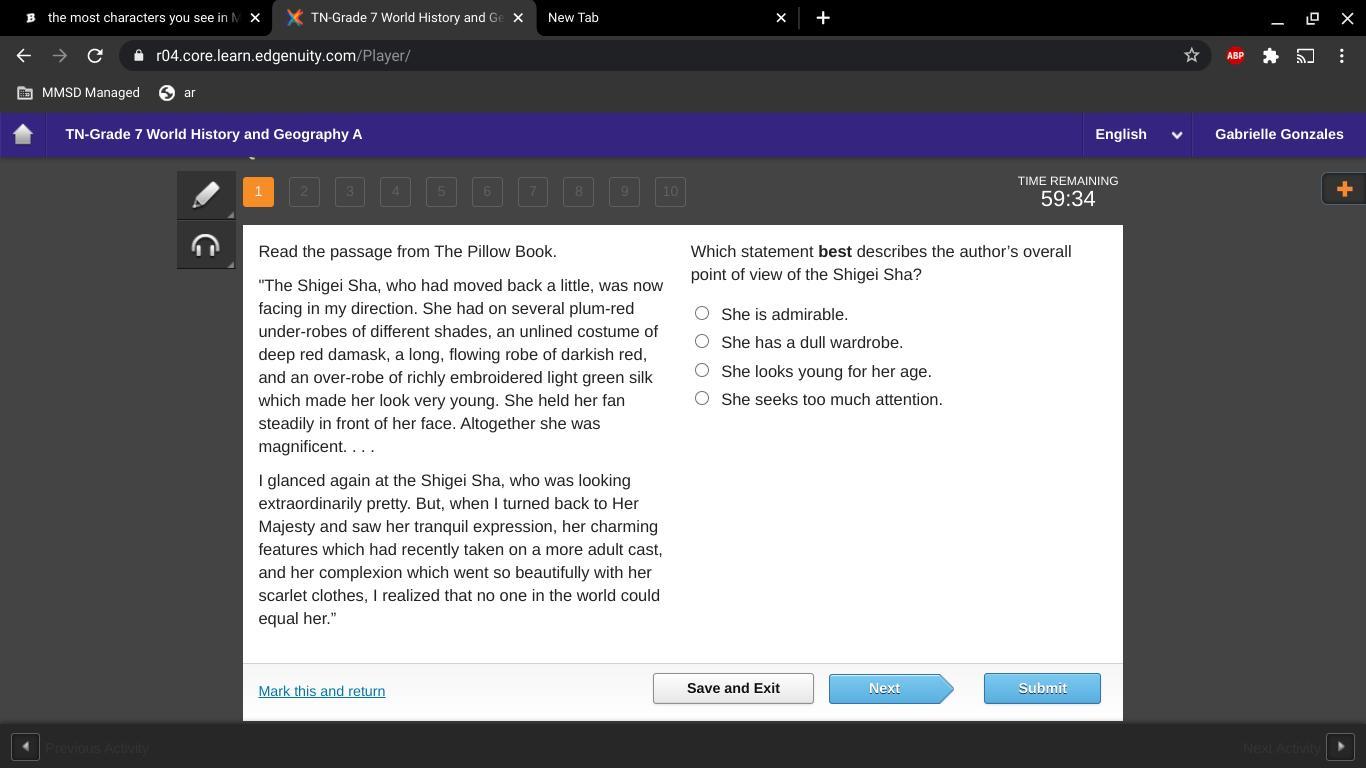Screen dimensions: 1366x768
Task: Expand the English language dropdown
Action: coord(1138,134)
